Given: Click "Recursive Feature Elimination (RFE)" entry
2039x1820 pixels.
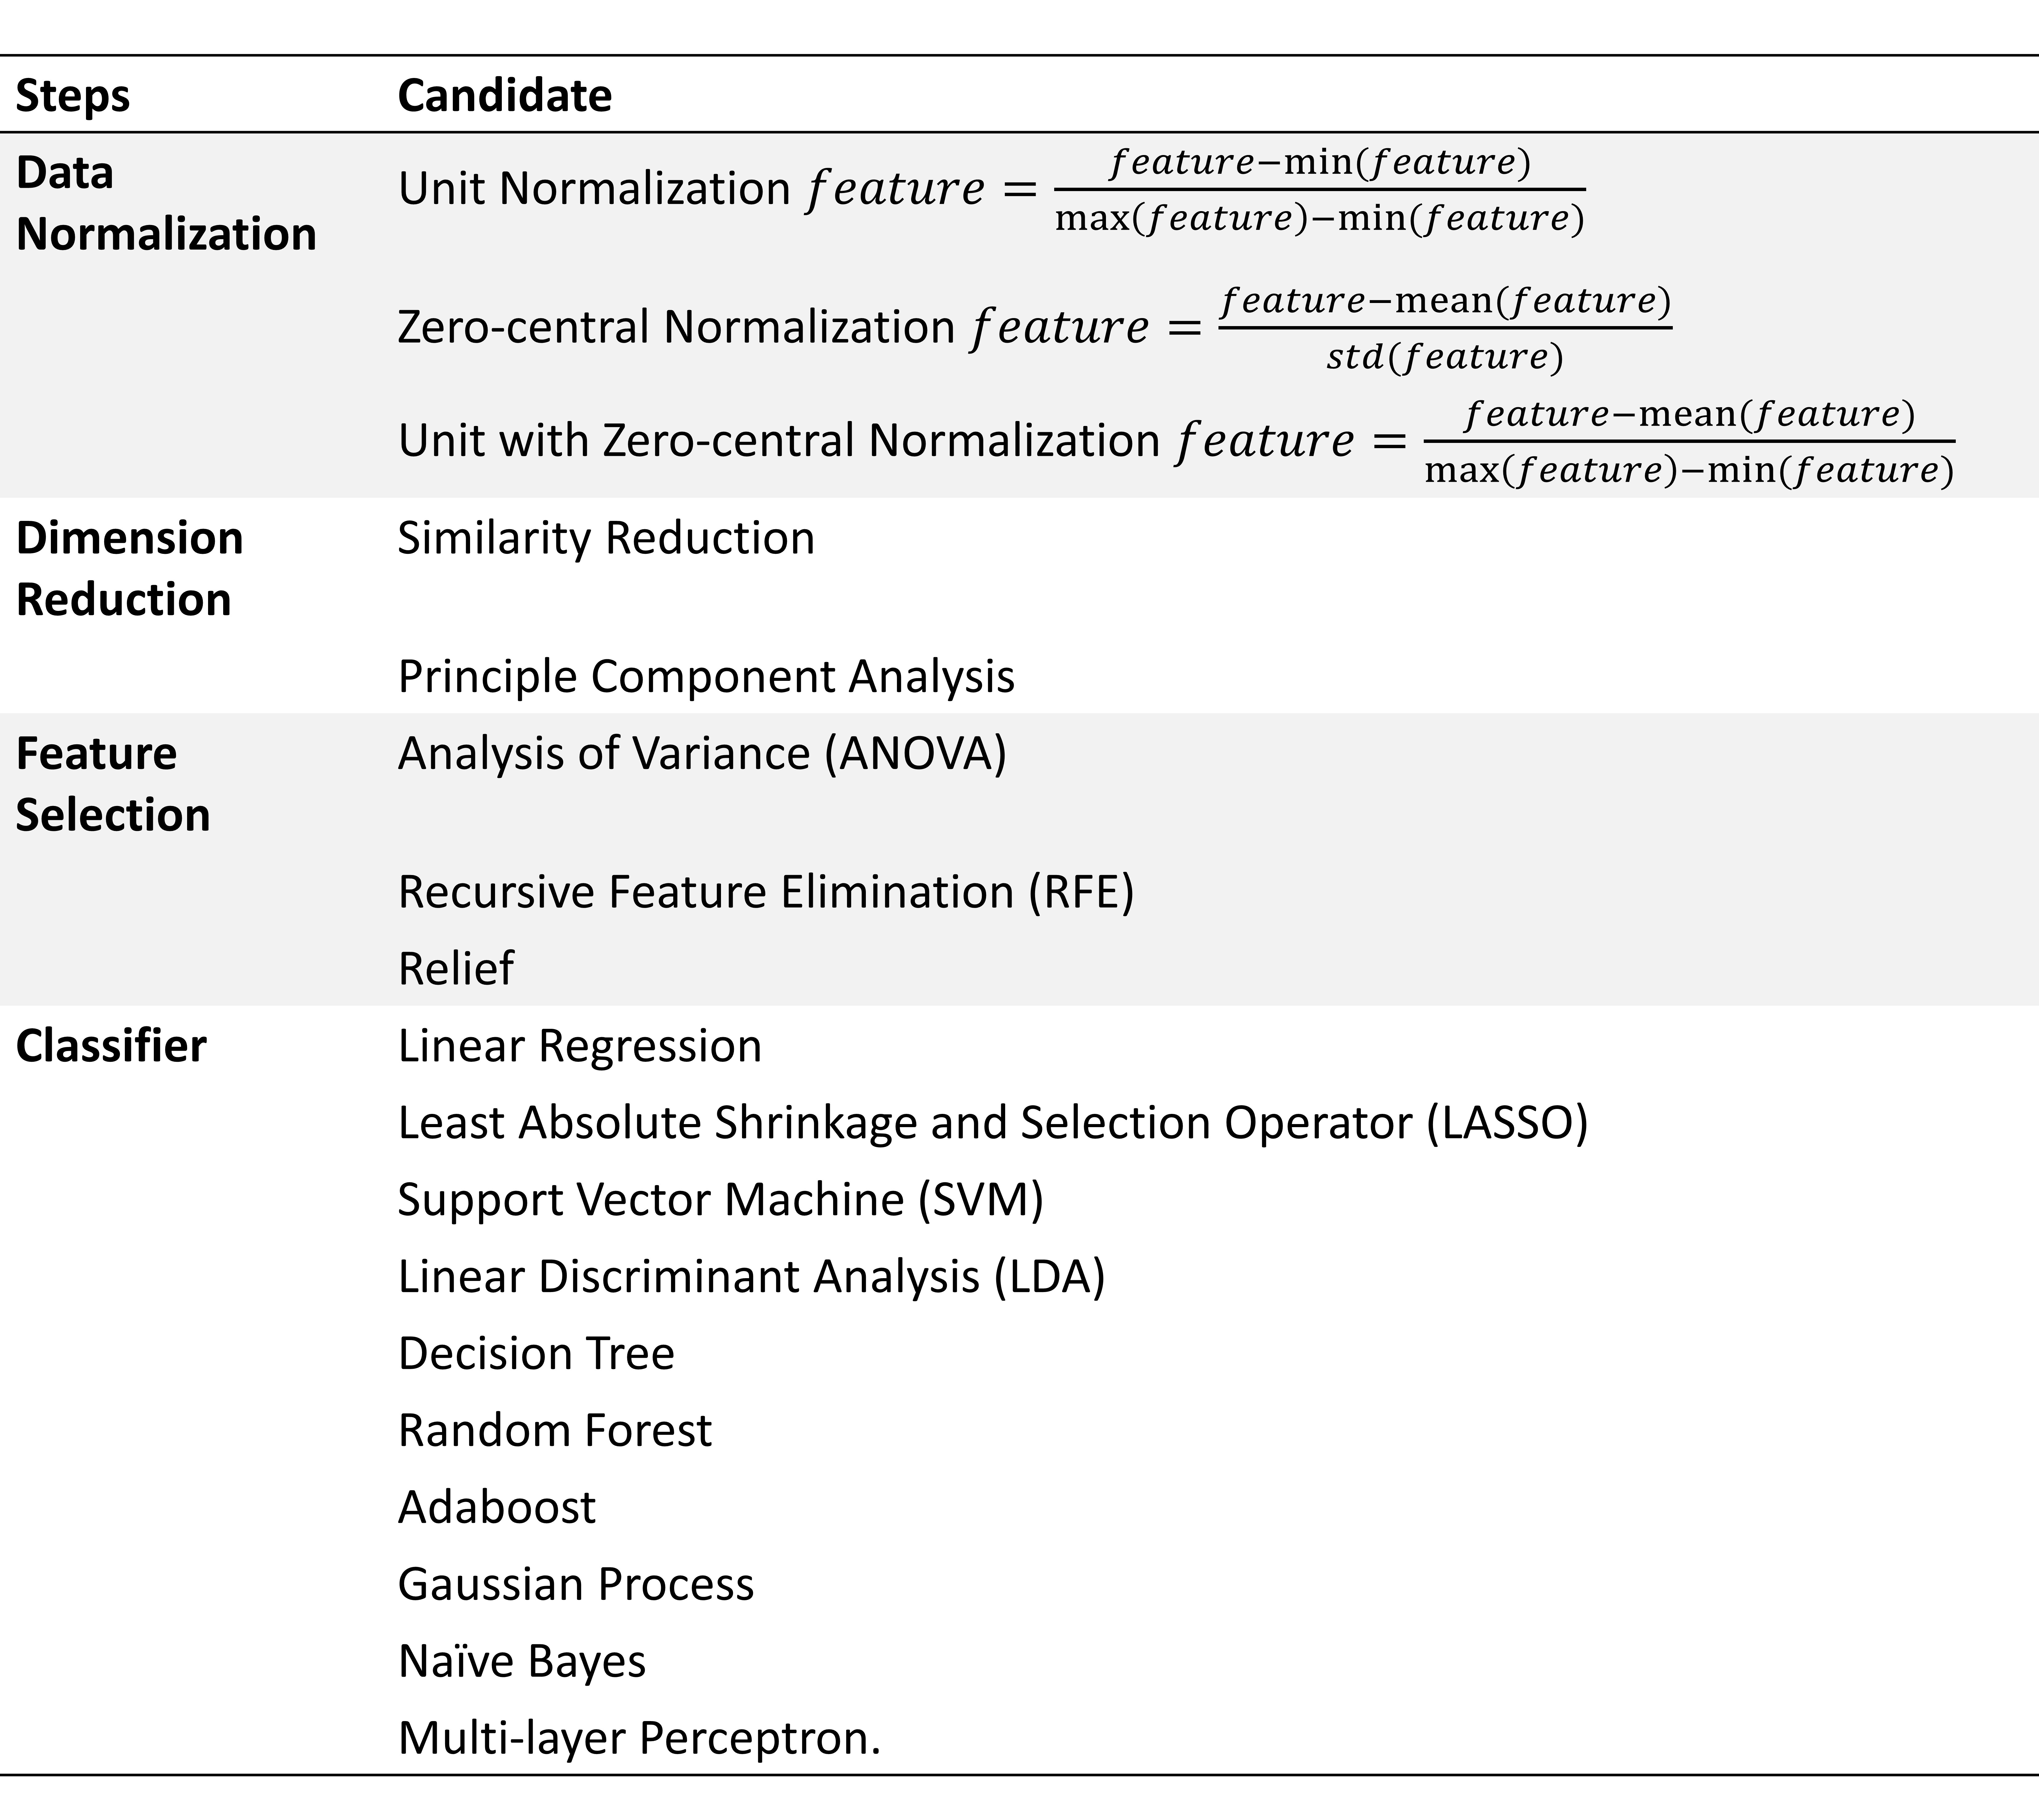Looking at the screenshot, I should point(766,891).
